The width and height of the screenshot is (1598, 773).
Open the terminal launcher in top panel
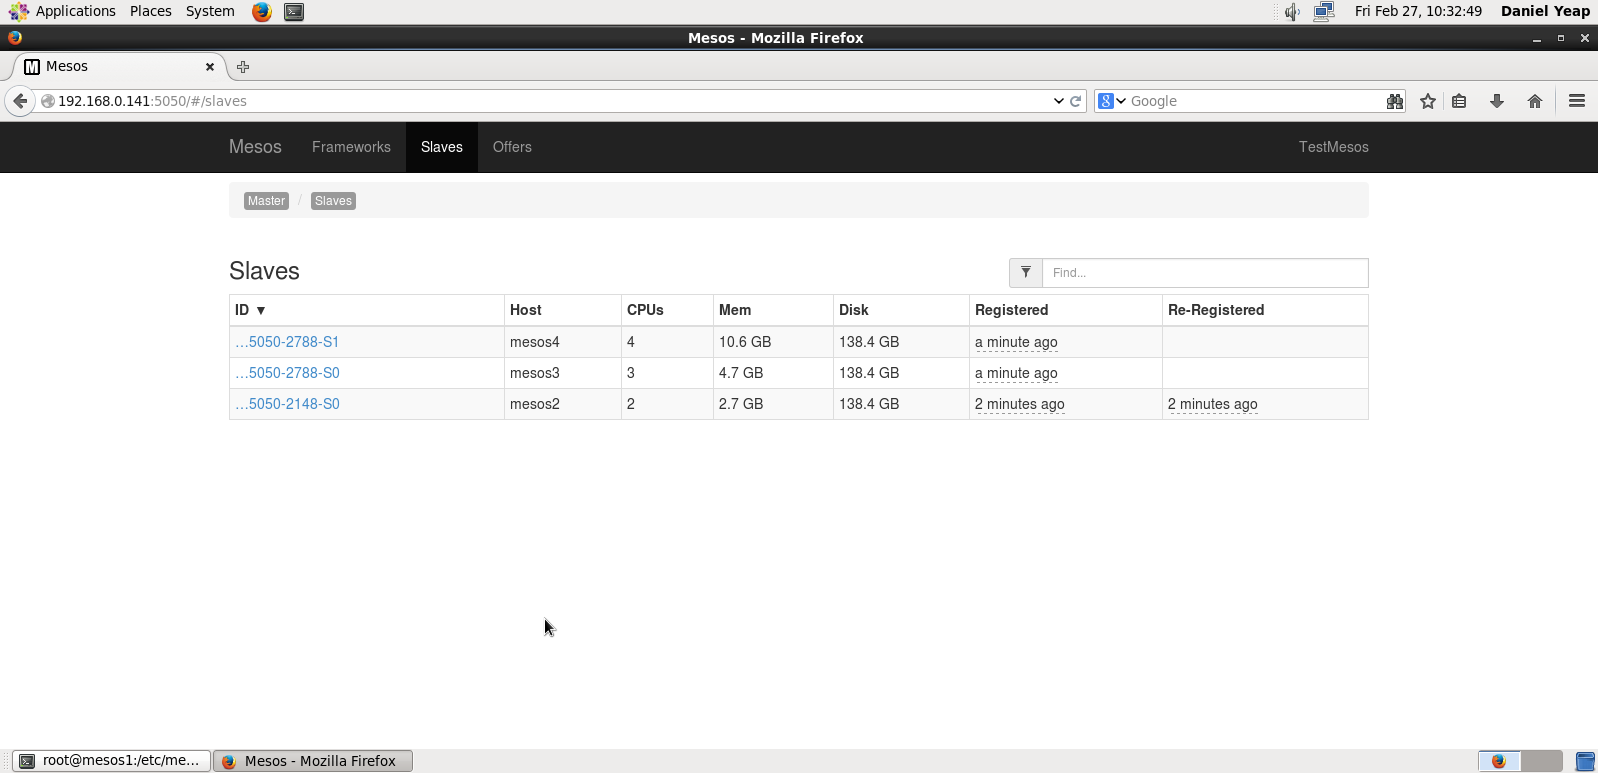coord(294,12)
